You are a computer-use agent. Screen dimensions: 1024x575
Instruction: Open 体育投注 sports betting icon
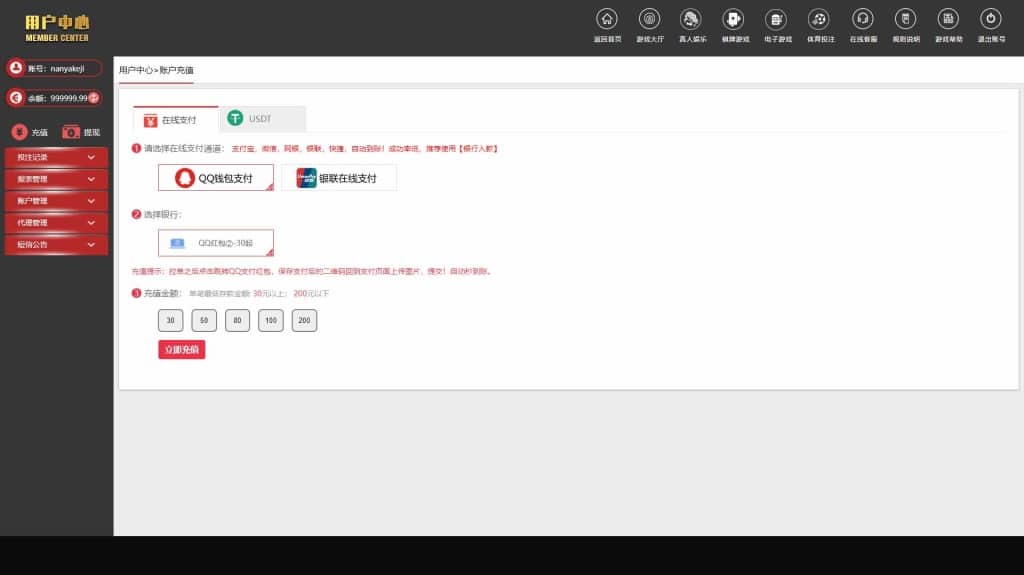[x=819, y=19]
